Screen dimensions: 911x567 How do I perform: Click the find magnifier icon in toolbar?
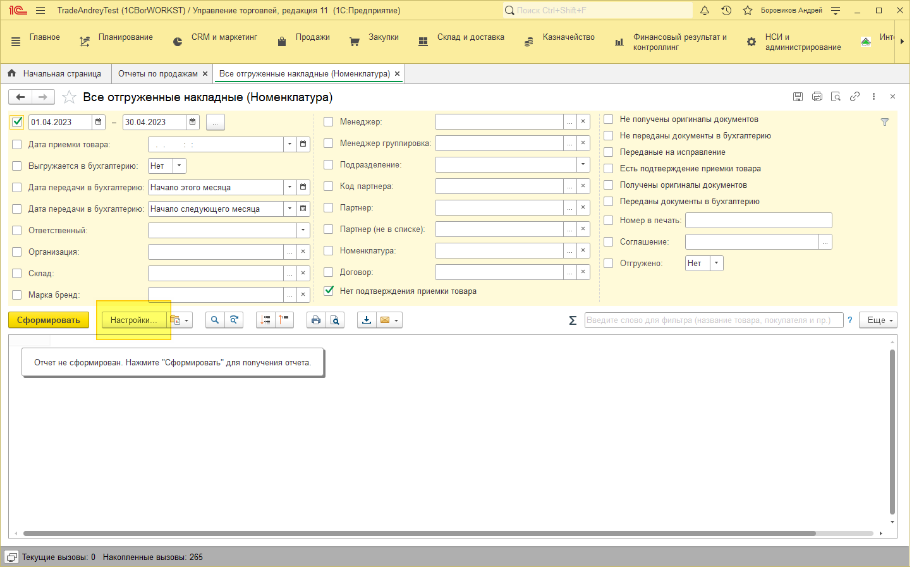214,320
